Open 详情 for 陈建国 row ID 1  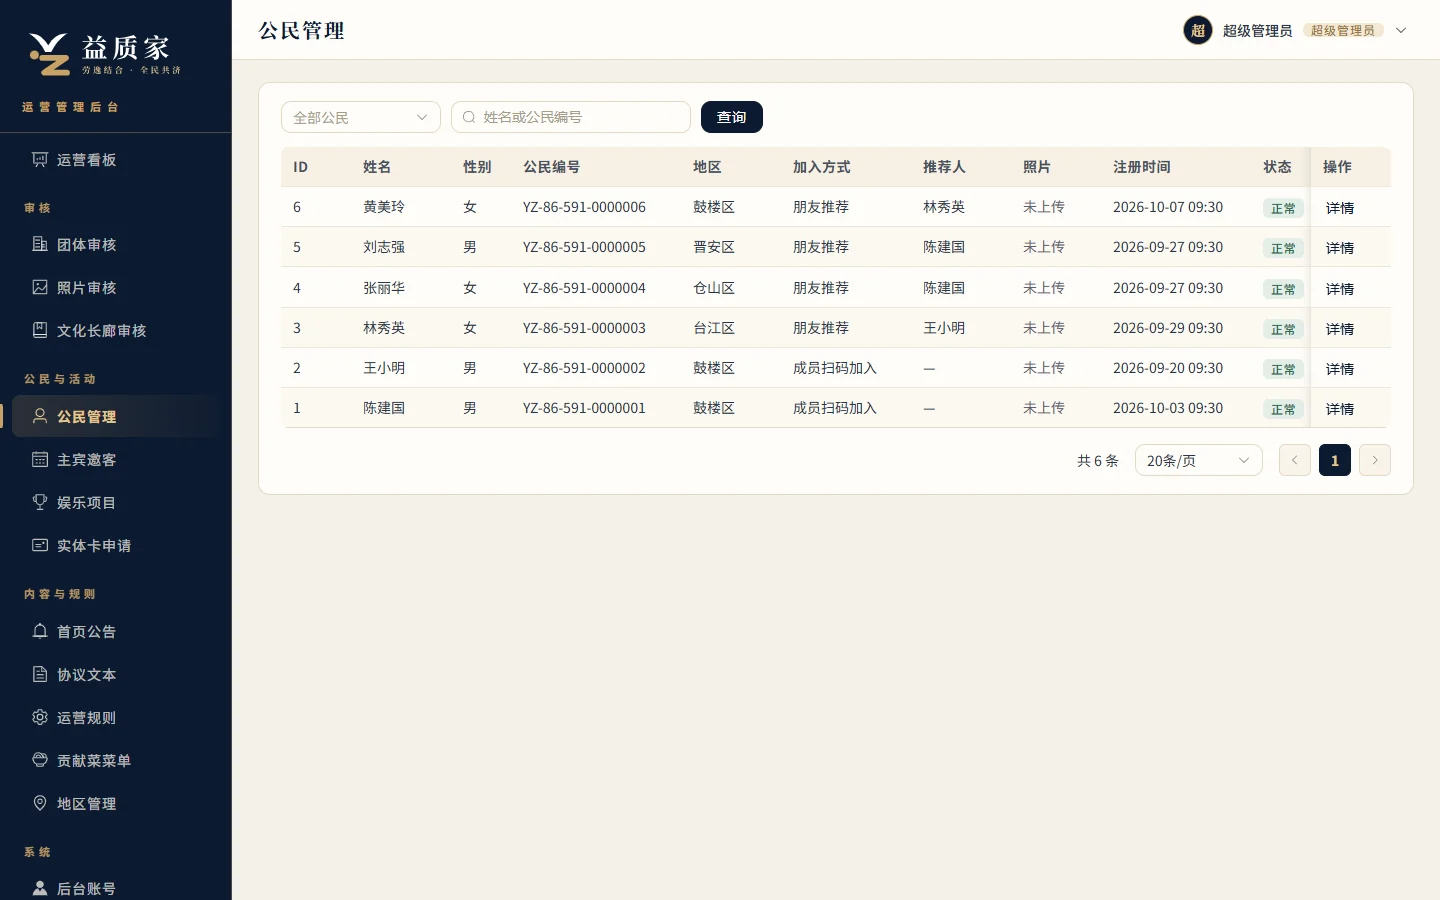click(x=1340, y=409)
